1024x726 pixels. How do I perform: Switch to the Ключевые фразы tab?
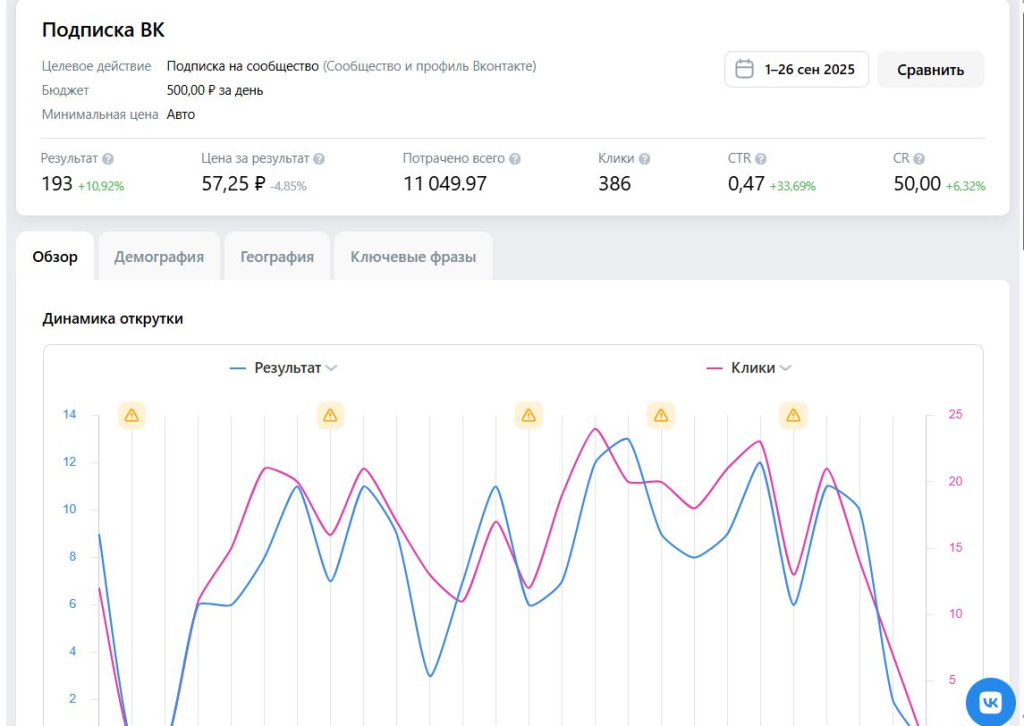tap(413, 257)
